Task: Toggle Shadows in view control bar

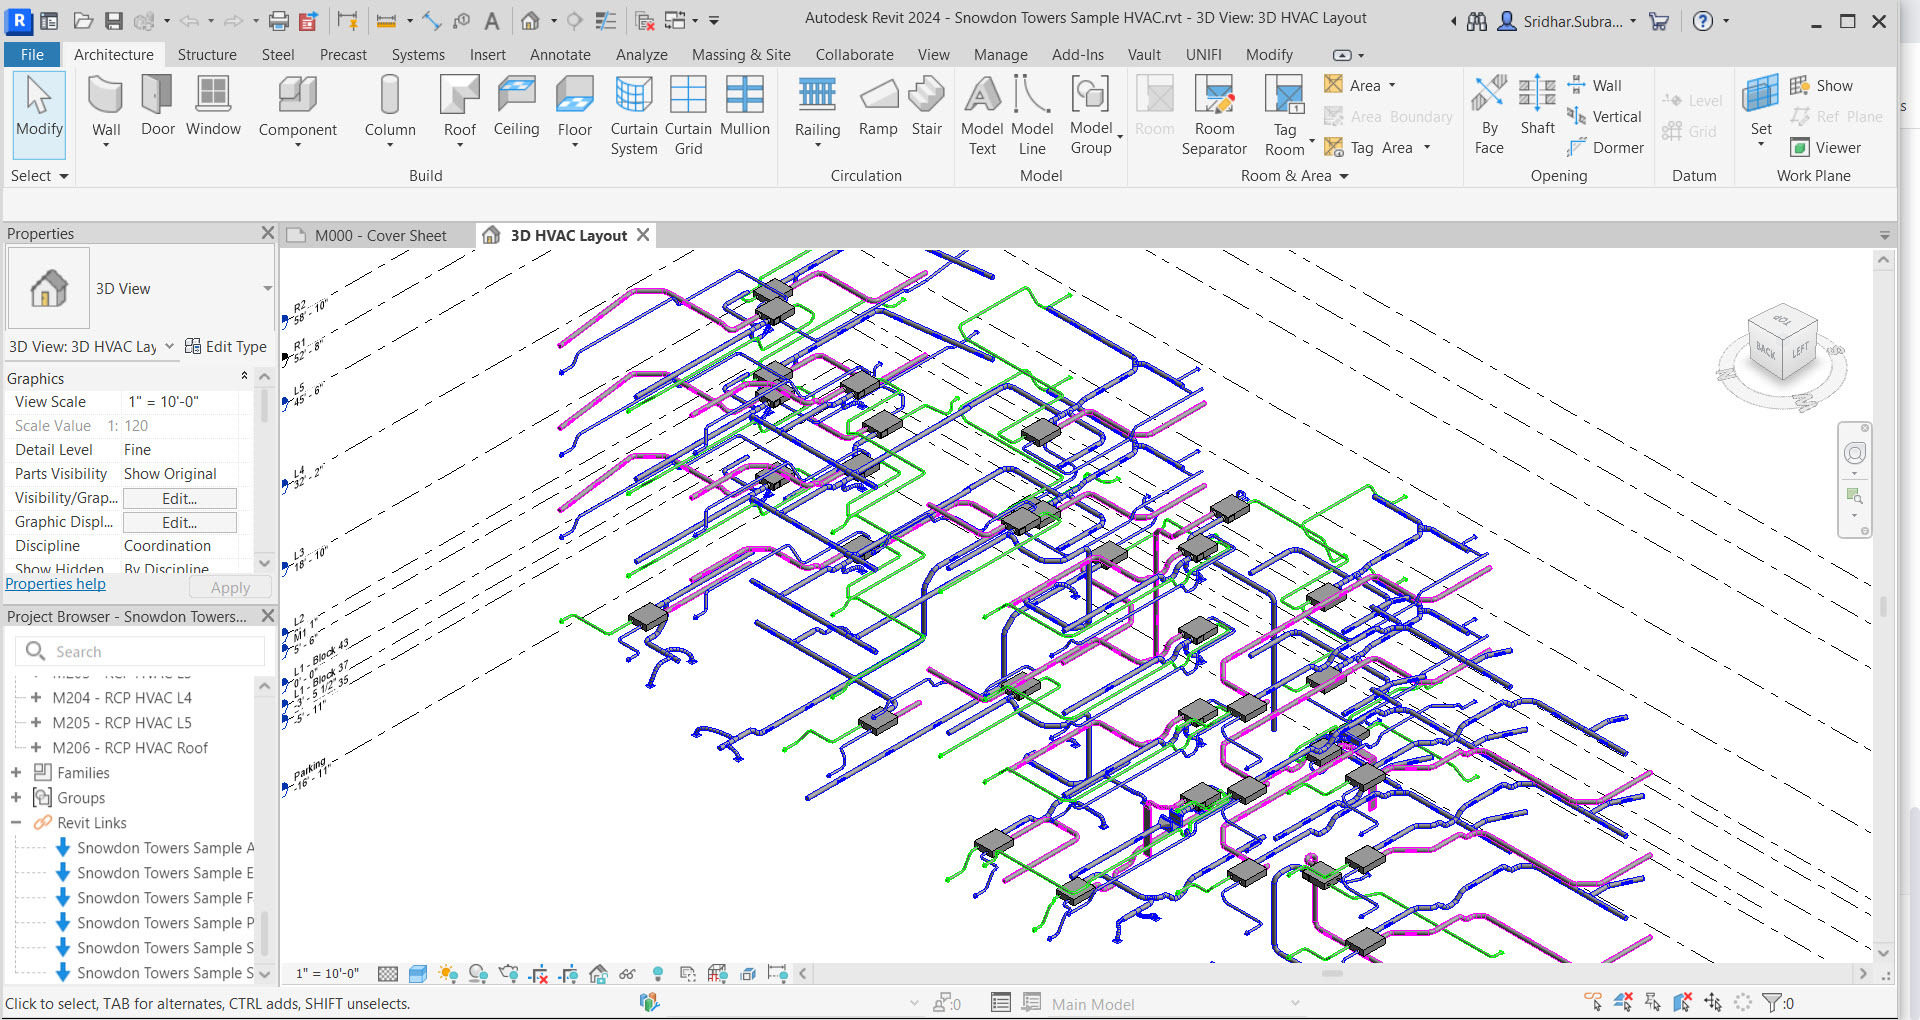Action: point(478,973)
